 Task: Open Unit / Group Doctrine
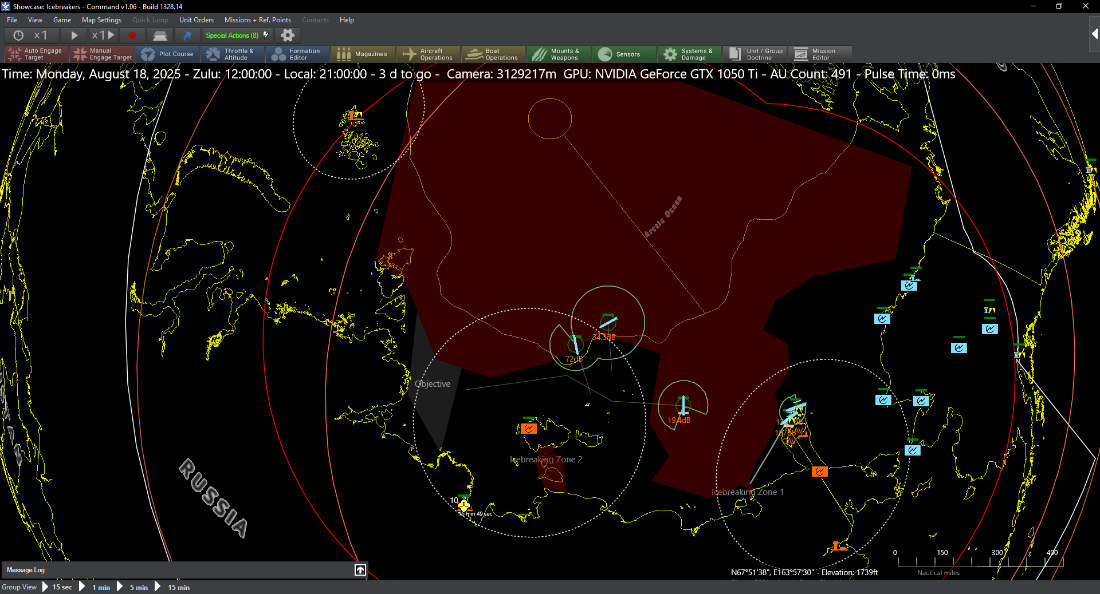tap(754, 54)
